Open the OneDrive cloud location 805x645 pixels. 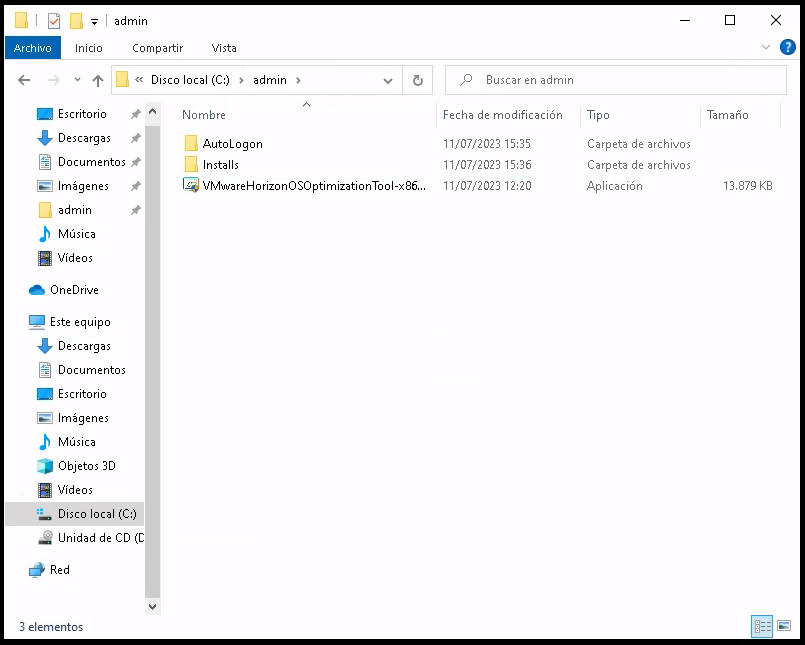click(x=73, y=290)
